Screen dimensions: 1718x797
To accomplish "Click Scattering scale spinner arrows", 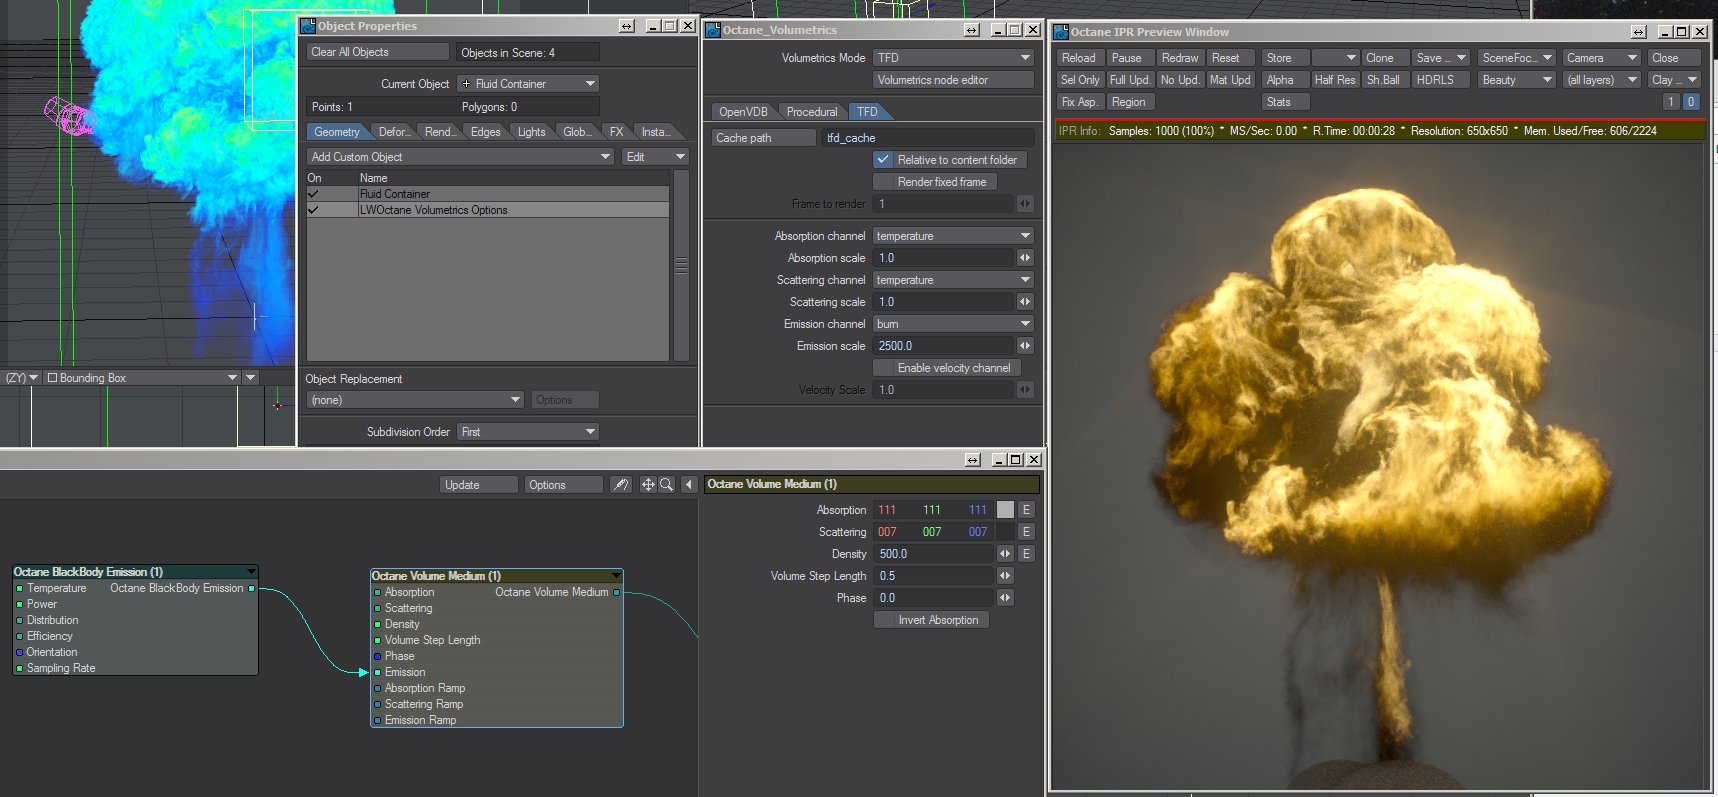I will click(x=1025, y=302).
